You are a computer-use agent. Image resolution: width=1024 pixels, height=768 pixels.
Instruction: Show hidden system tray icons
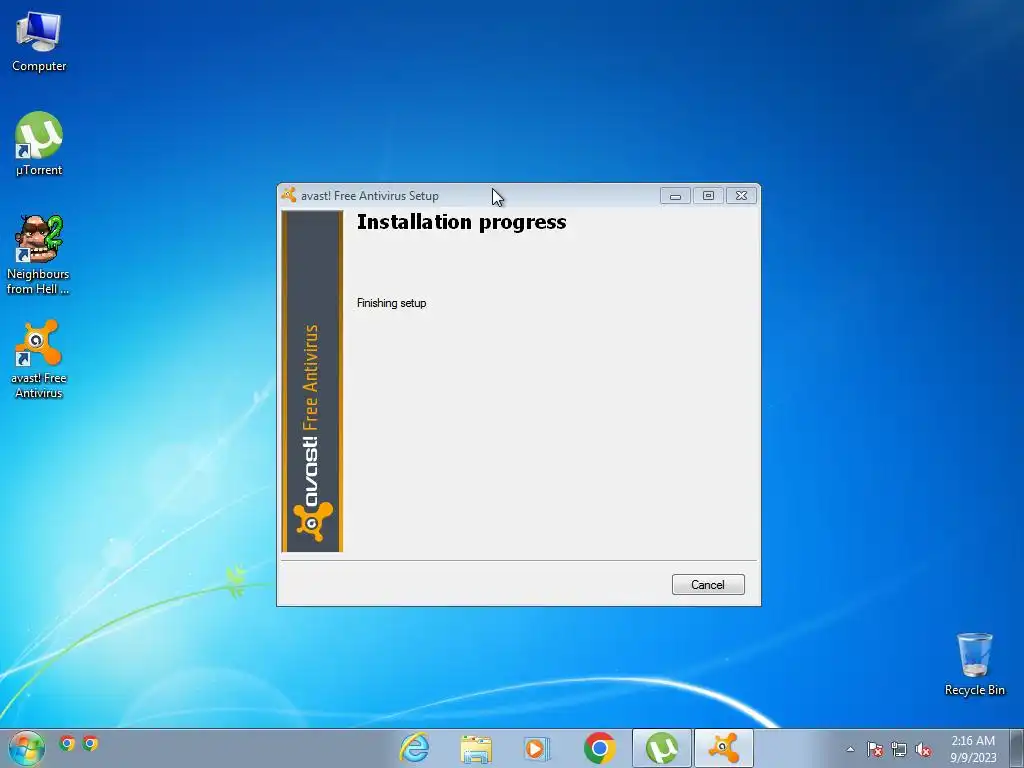(x=850, y=750)
